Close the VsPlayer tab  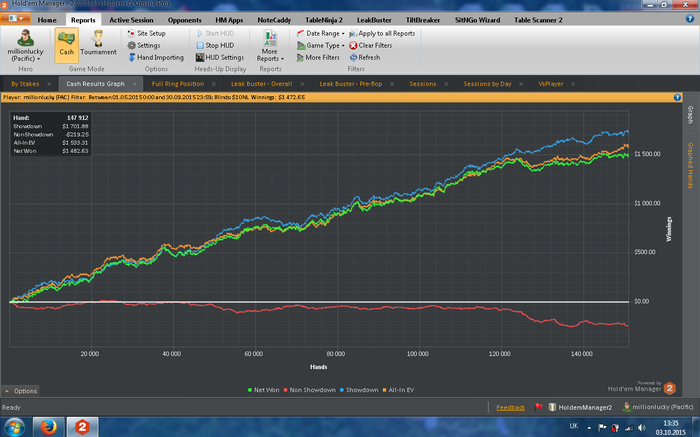(573, 84)
